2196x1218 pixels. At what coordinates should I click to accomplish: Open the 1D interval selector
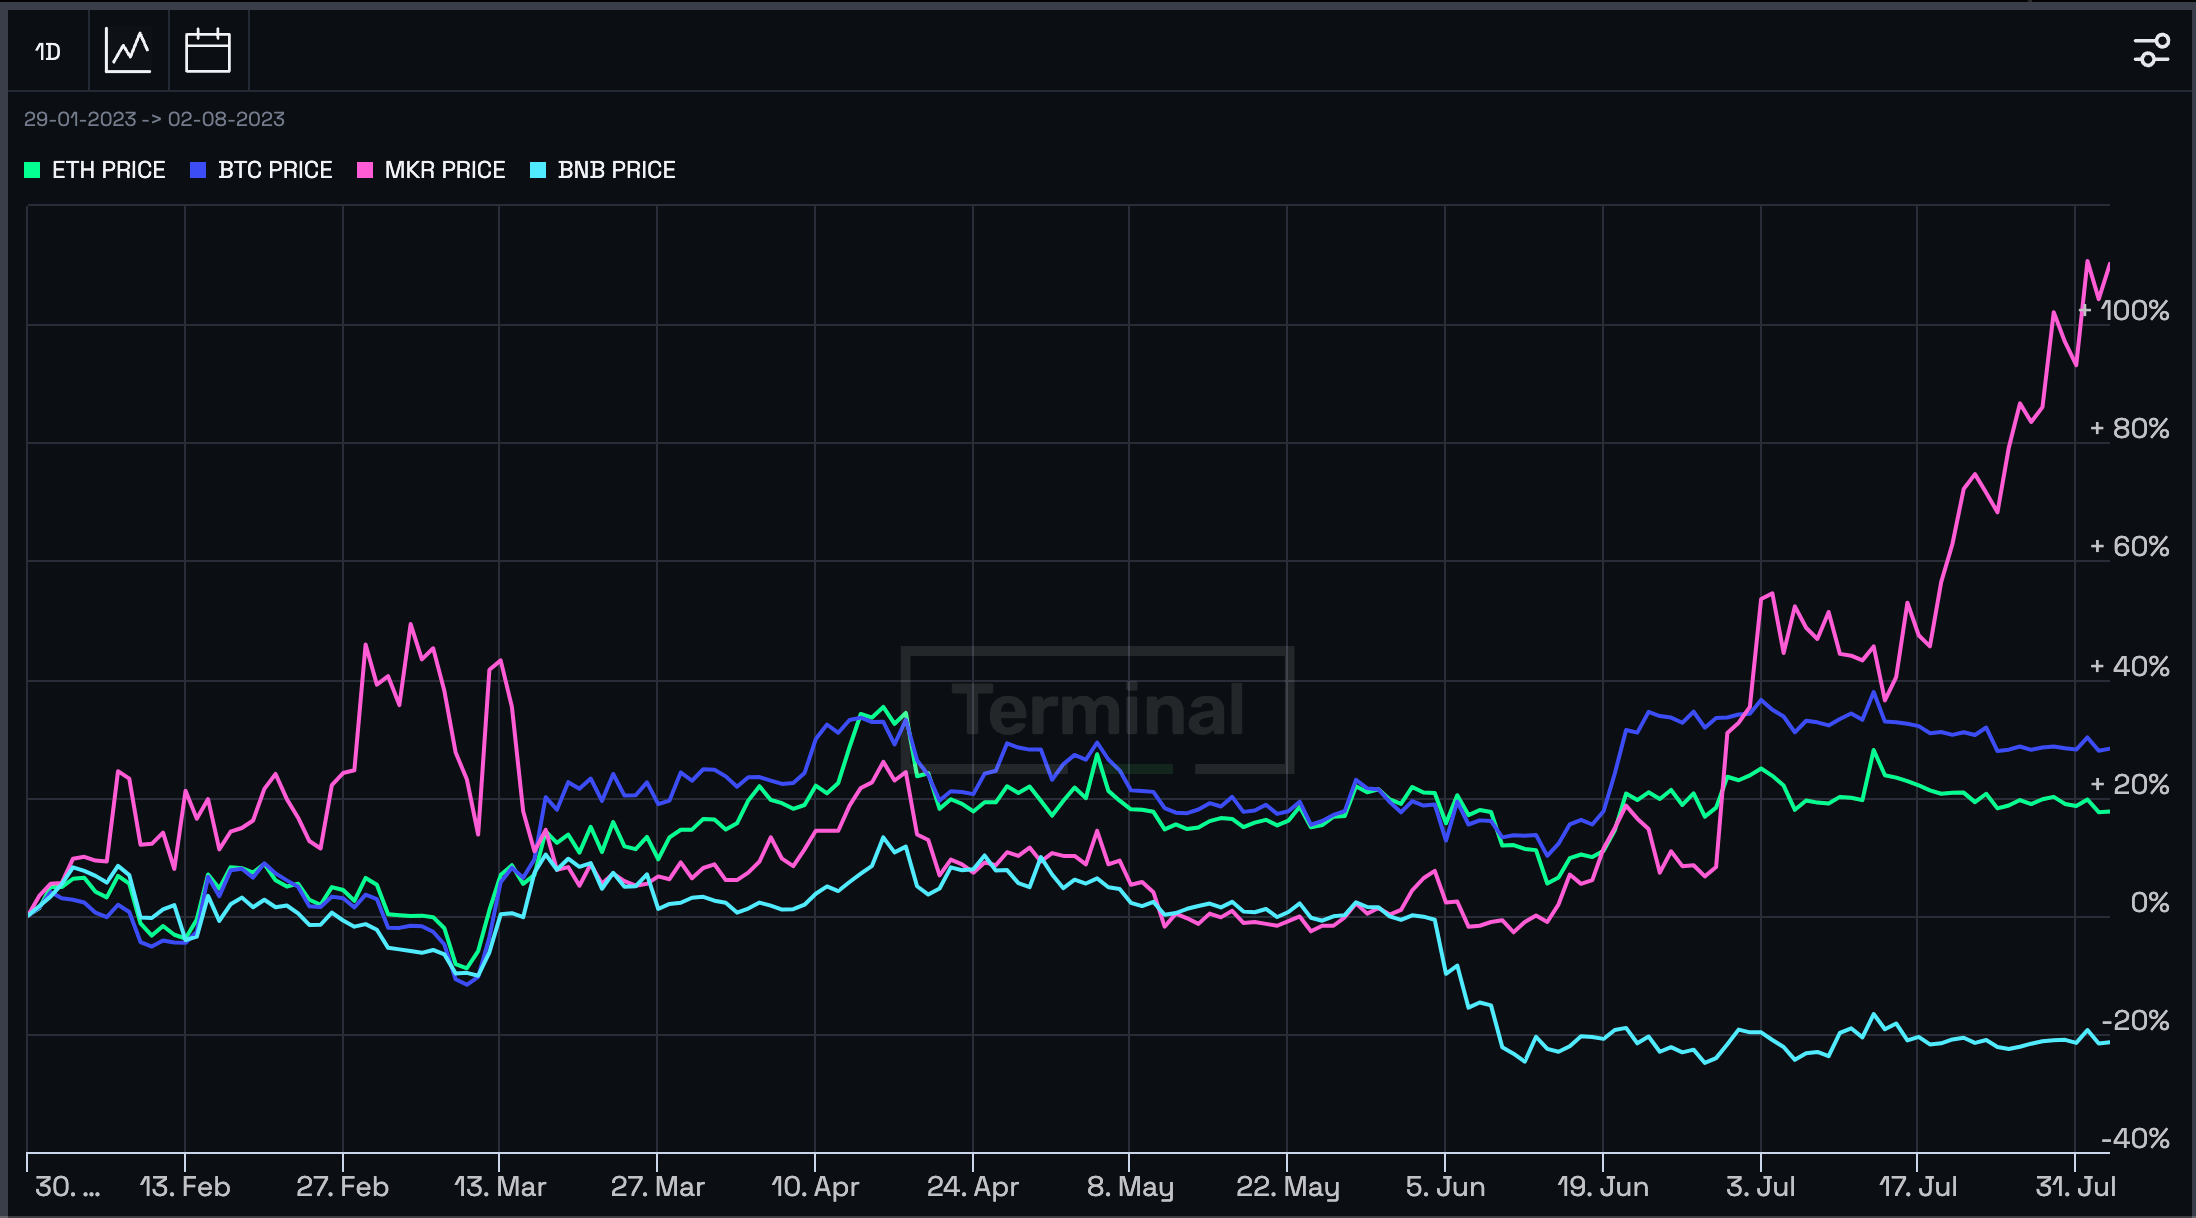click(48, 51)
